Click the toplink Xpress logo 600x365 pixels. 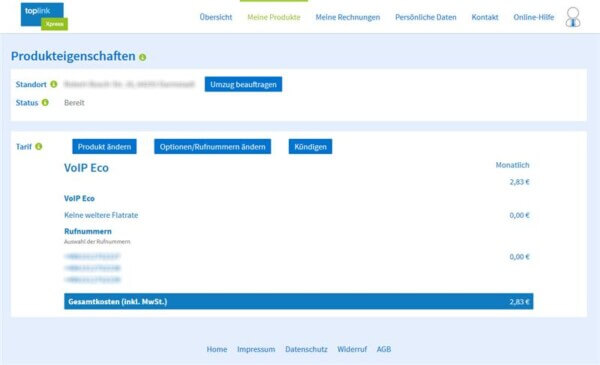[x=44, y=16]
